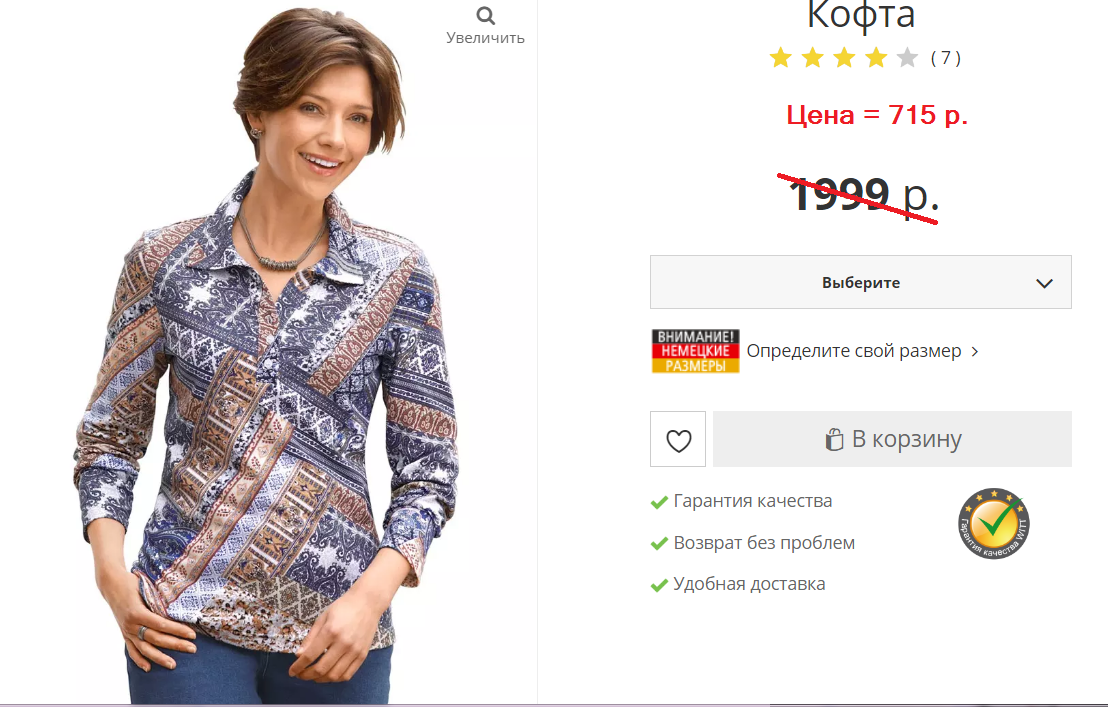Click green checkmark beside Возврат без проблем
1108x707 pixels.
[659, 543]
